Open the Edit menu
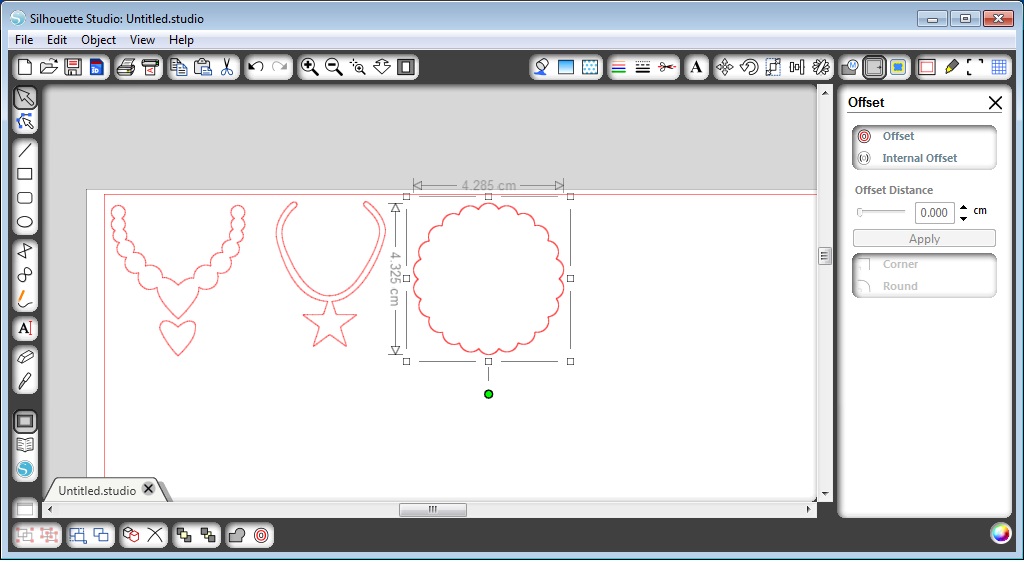 57,40
